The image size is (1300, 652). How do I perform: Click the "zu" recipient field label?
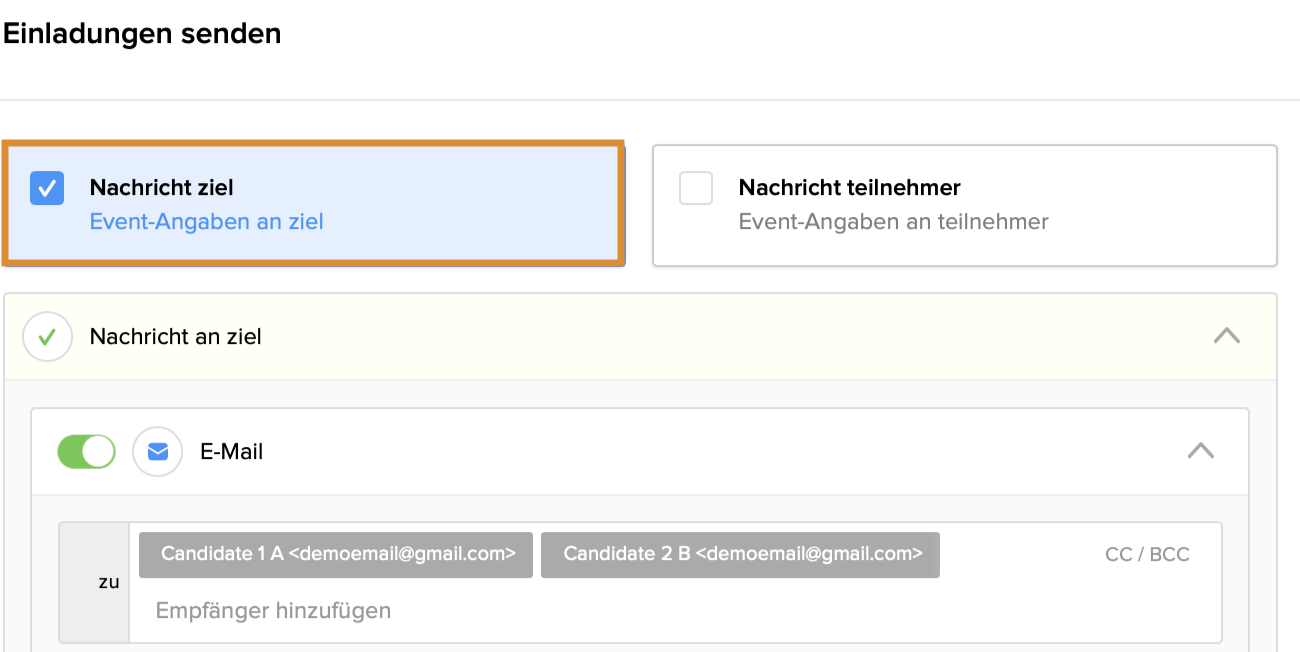pos(109,582)
